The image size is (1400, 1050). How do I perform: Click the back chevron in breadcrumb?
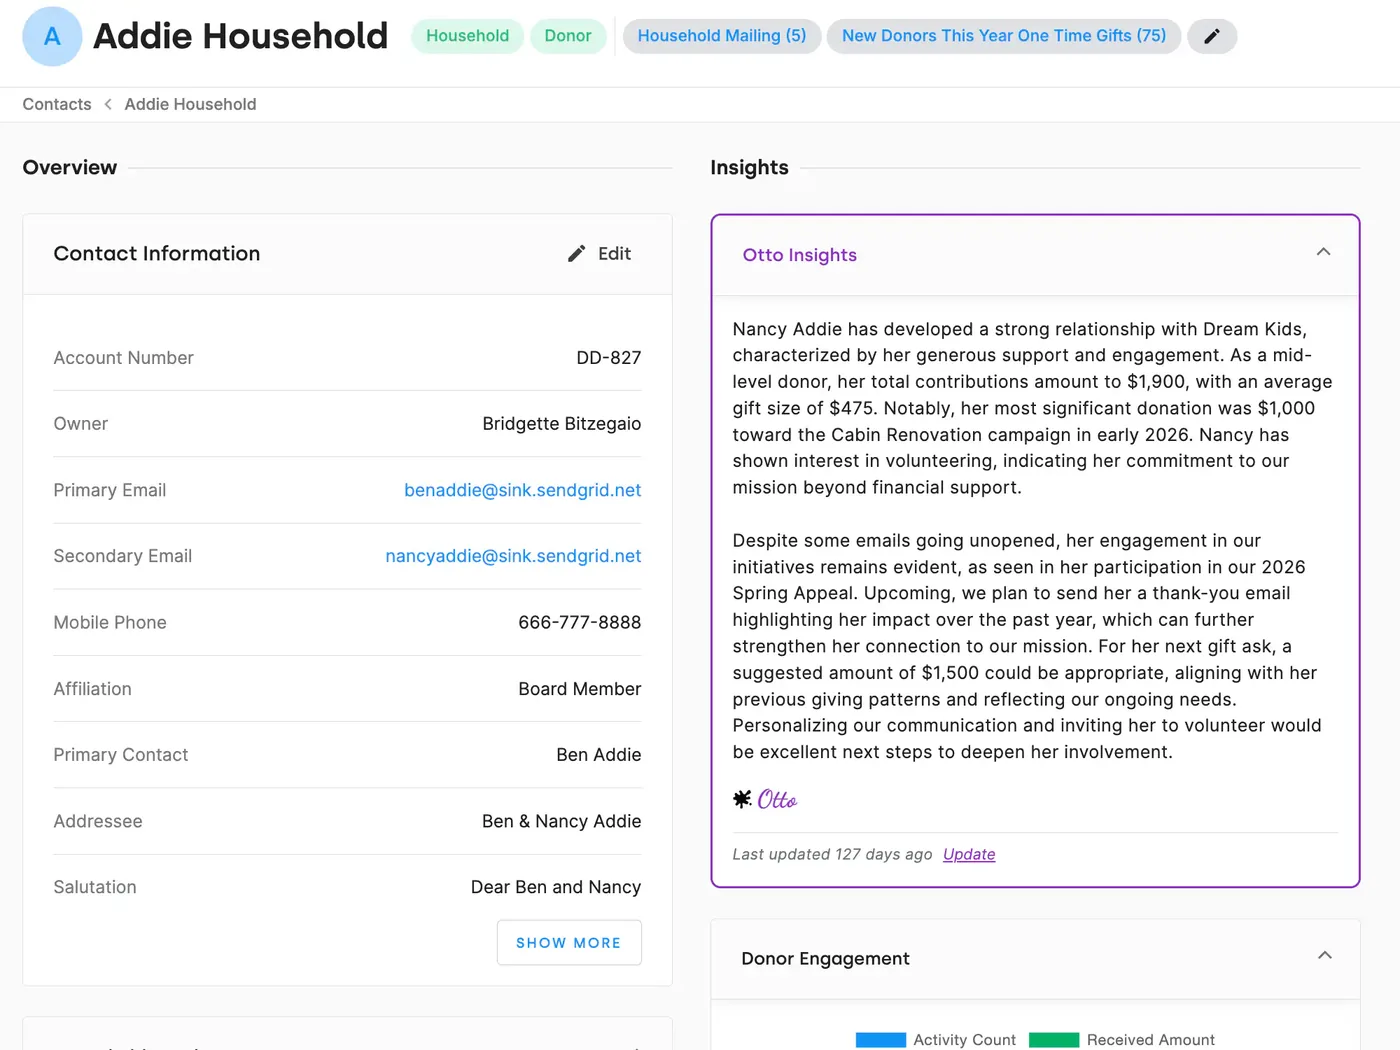pyautogui.click(x=108, y=104)
